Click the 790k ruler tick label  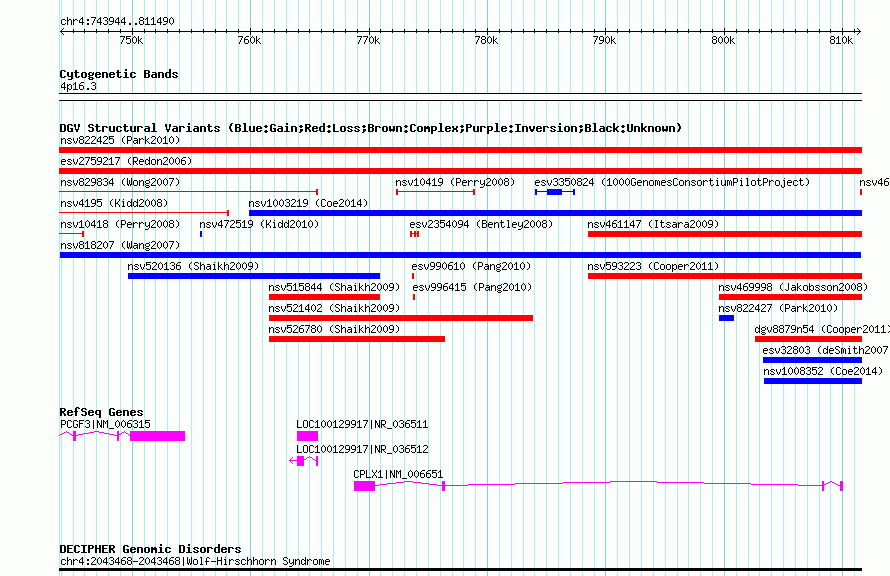point(604,40)
